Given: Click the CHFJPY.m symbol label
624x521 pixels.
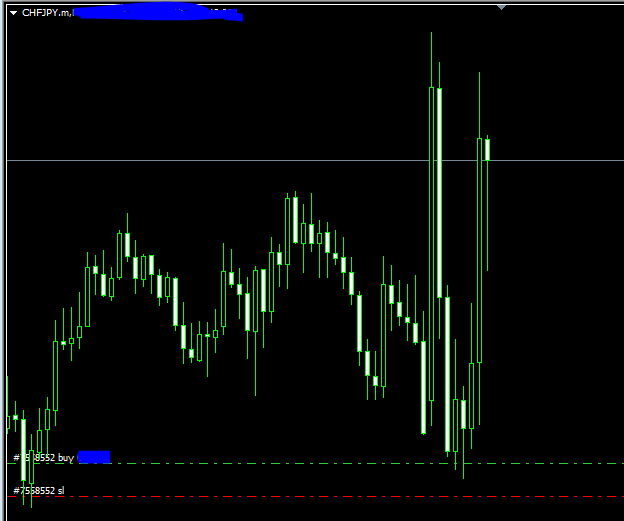Looking at the screenshot, I should tap(46, 13).
